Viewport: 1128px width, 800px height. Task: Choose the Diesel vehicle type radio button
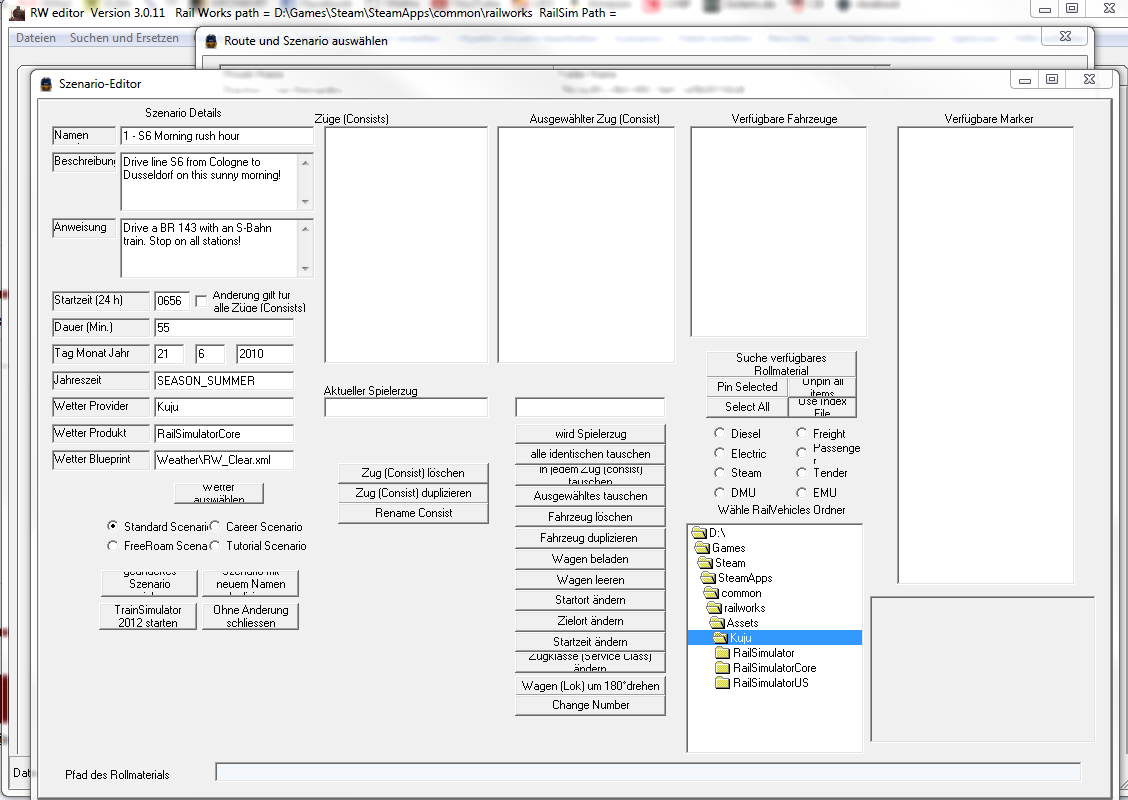pos(720,434)
